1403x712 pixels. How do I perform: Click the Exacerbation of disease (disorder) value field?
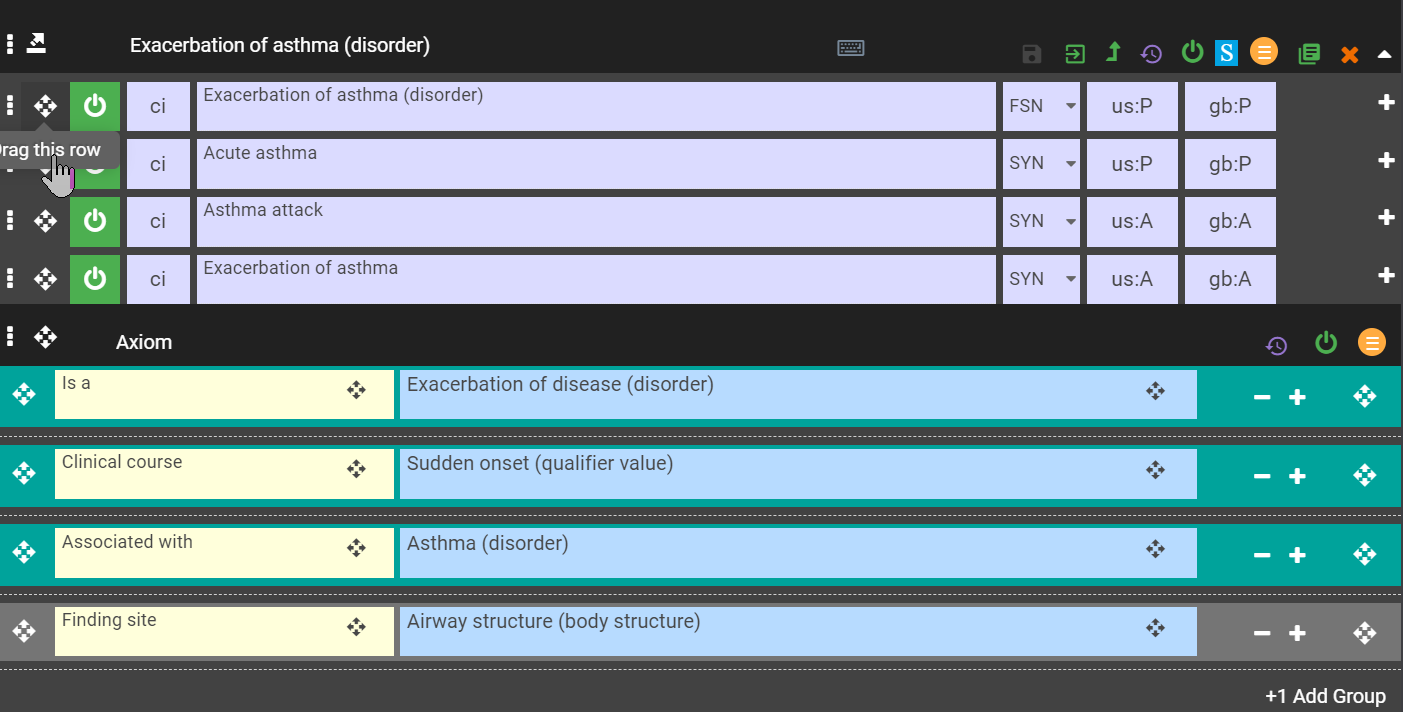coord(798,394)
